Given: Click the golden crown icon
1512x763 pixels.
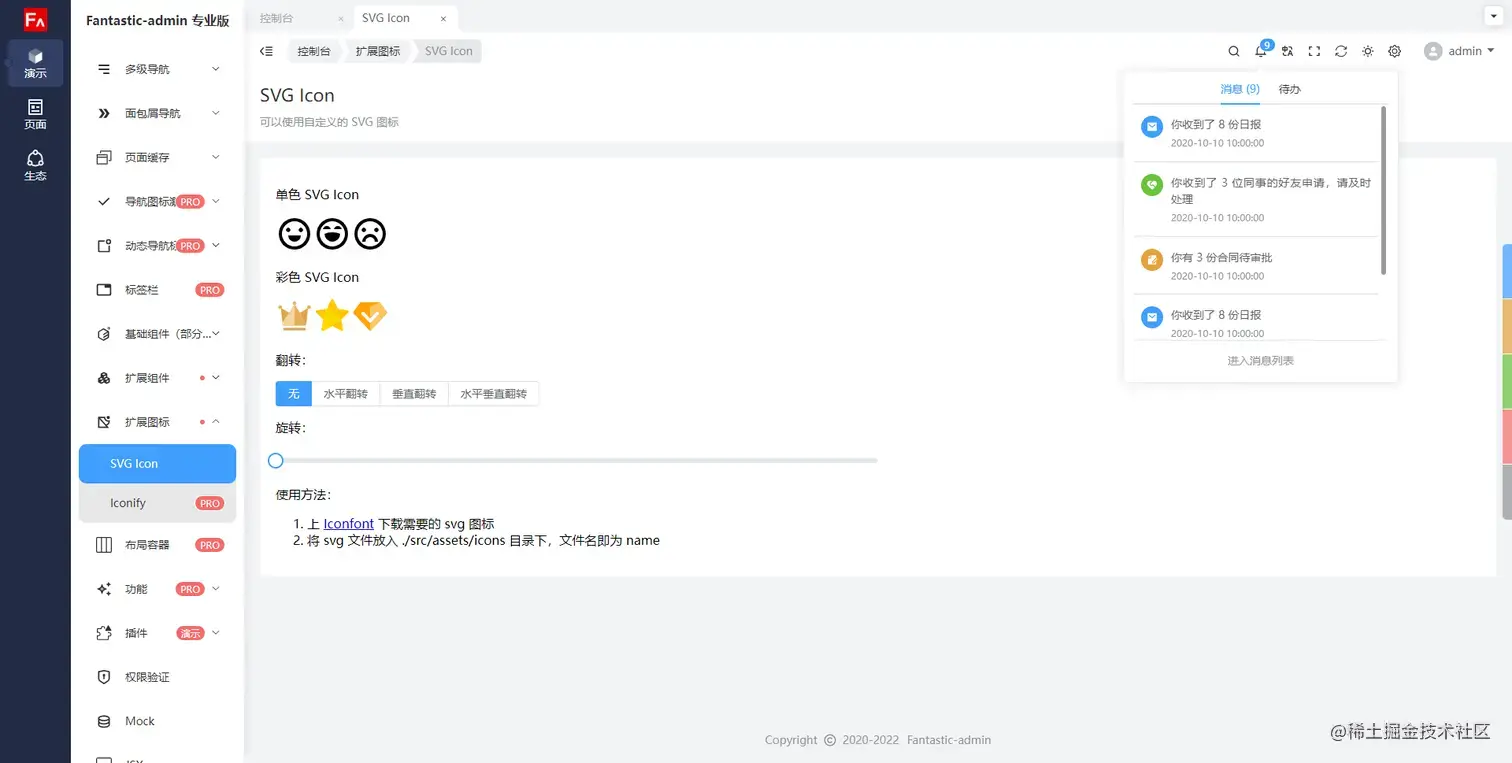Looking at the screenshot, I should pos(294,316).
